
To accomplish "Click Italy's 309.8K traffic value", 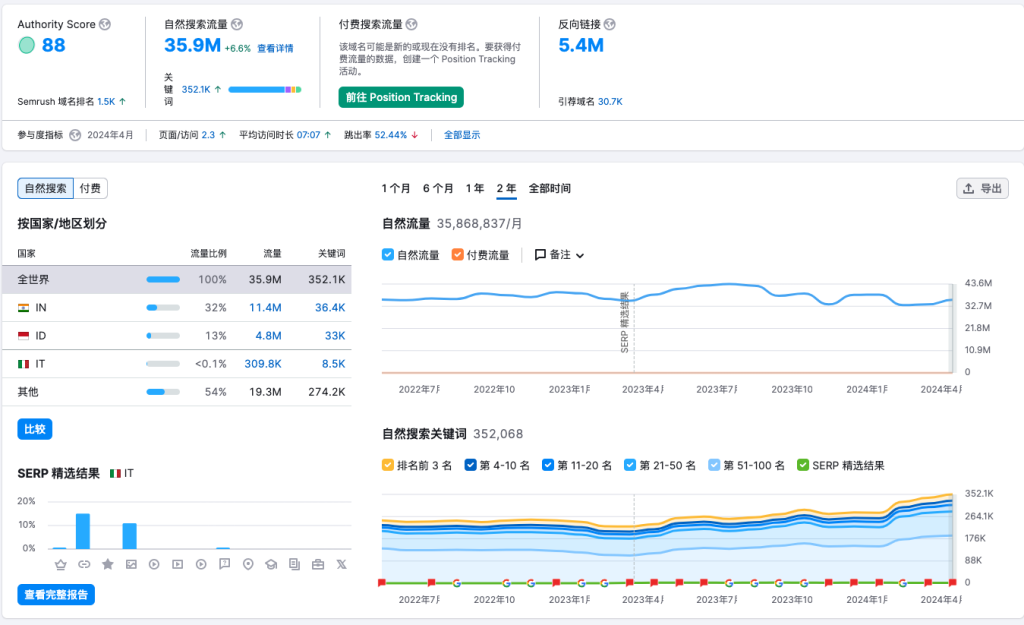I will coord(263,364).
